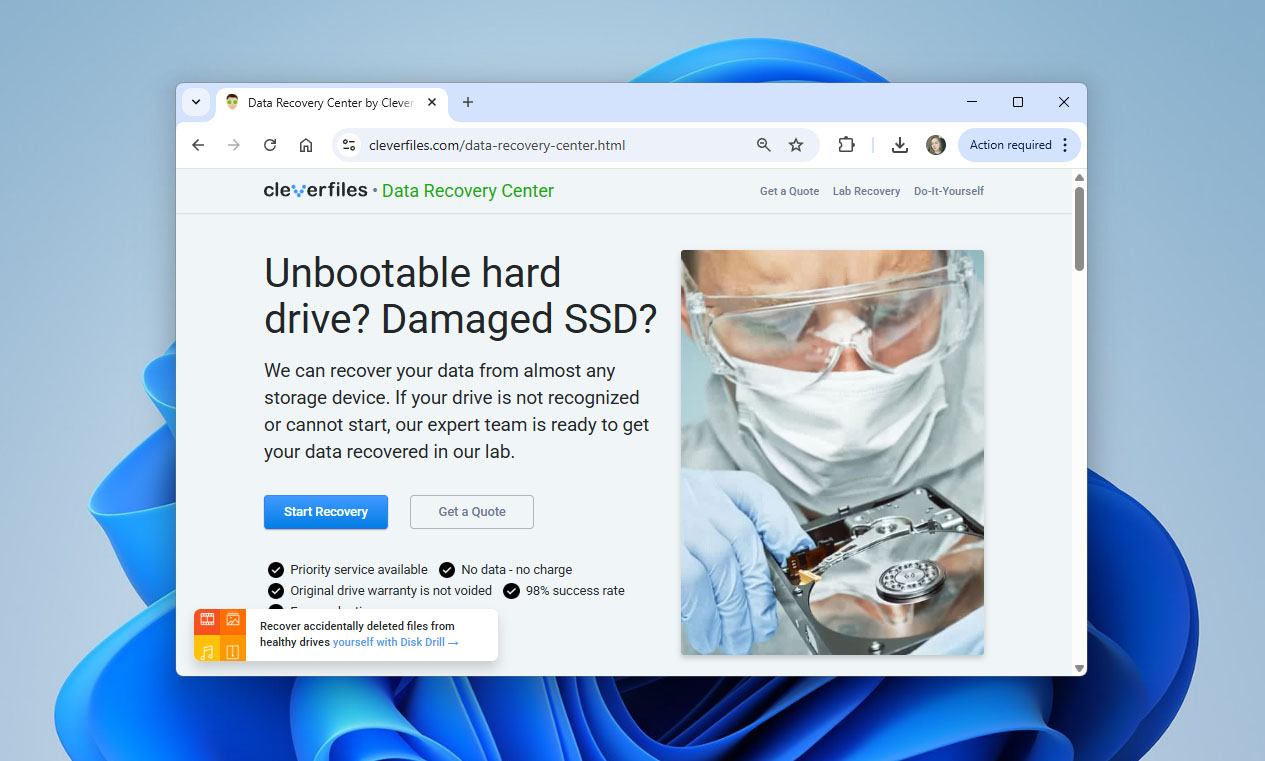The height and width of the screenshot is (761, 1265).
Task: Open the browser profile avatar
Action: click(x=935, y=145)
